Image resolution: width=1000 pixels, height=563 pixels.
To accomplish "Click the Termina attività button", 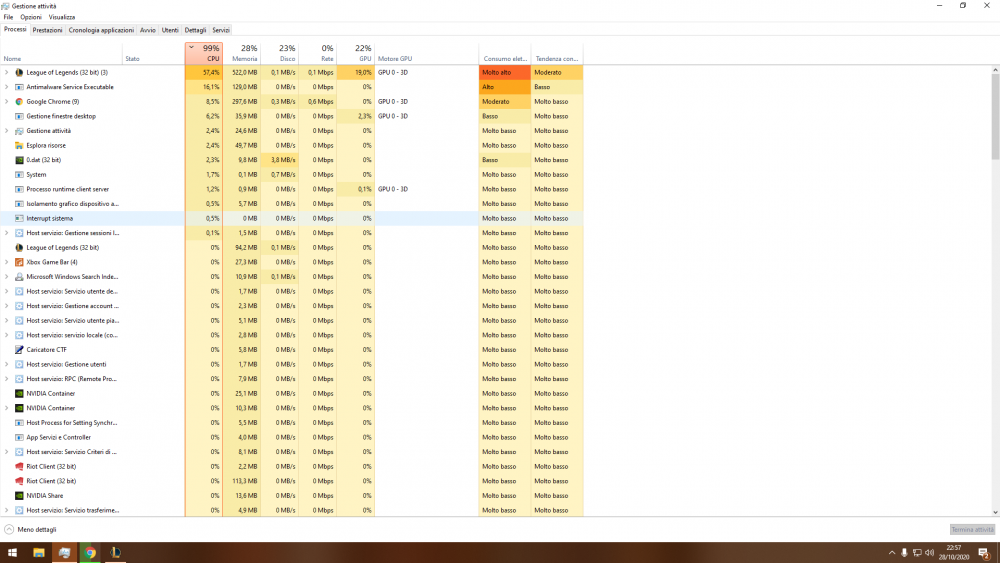I will (973, 530).
